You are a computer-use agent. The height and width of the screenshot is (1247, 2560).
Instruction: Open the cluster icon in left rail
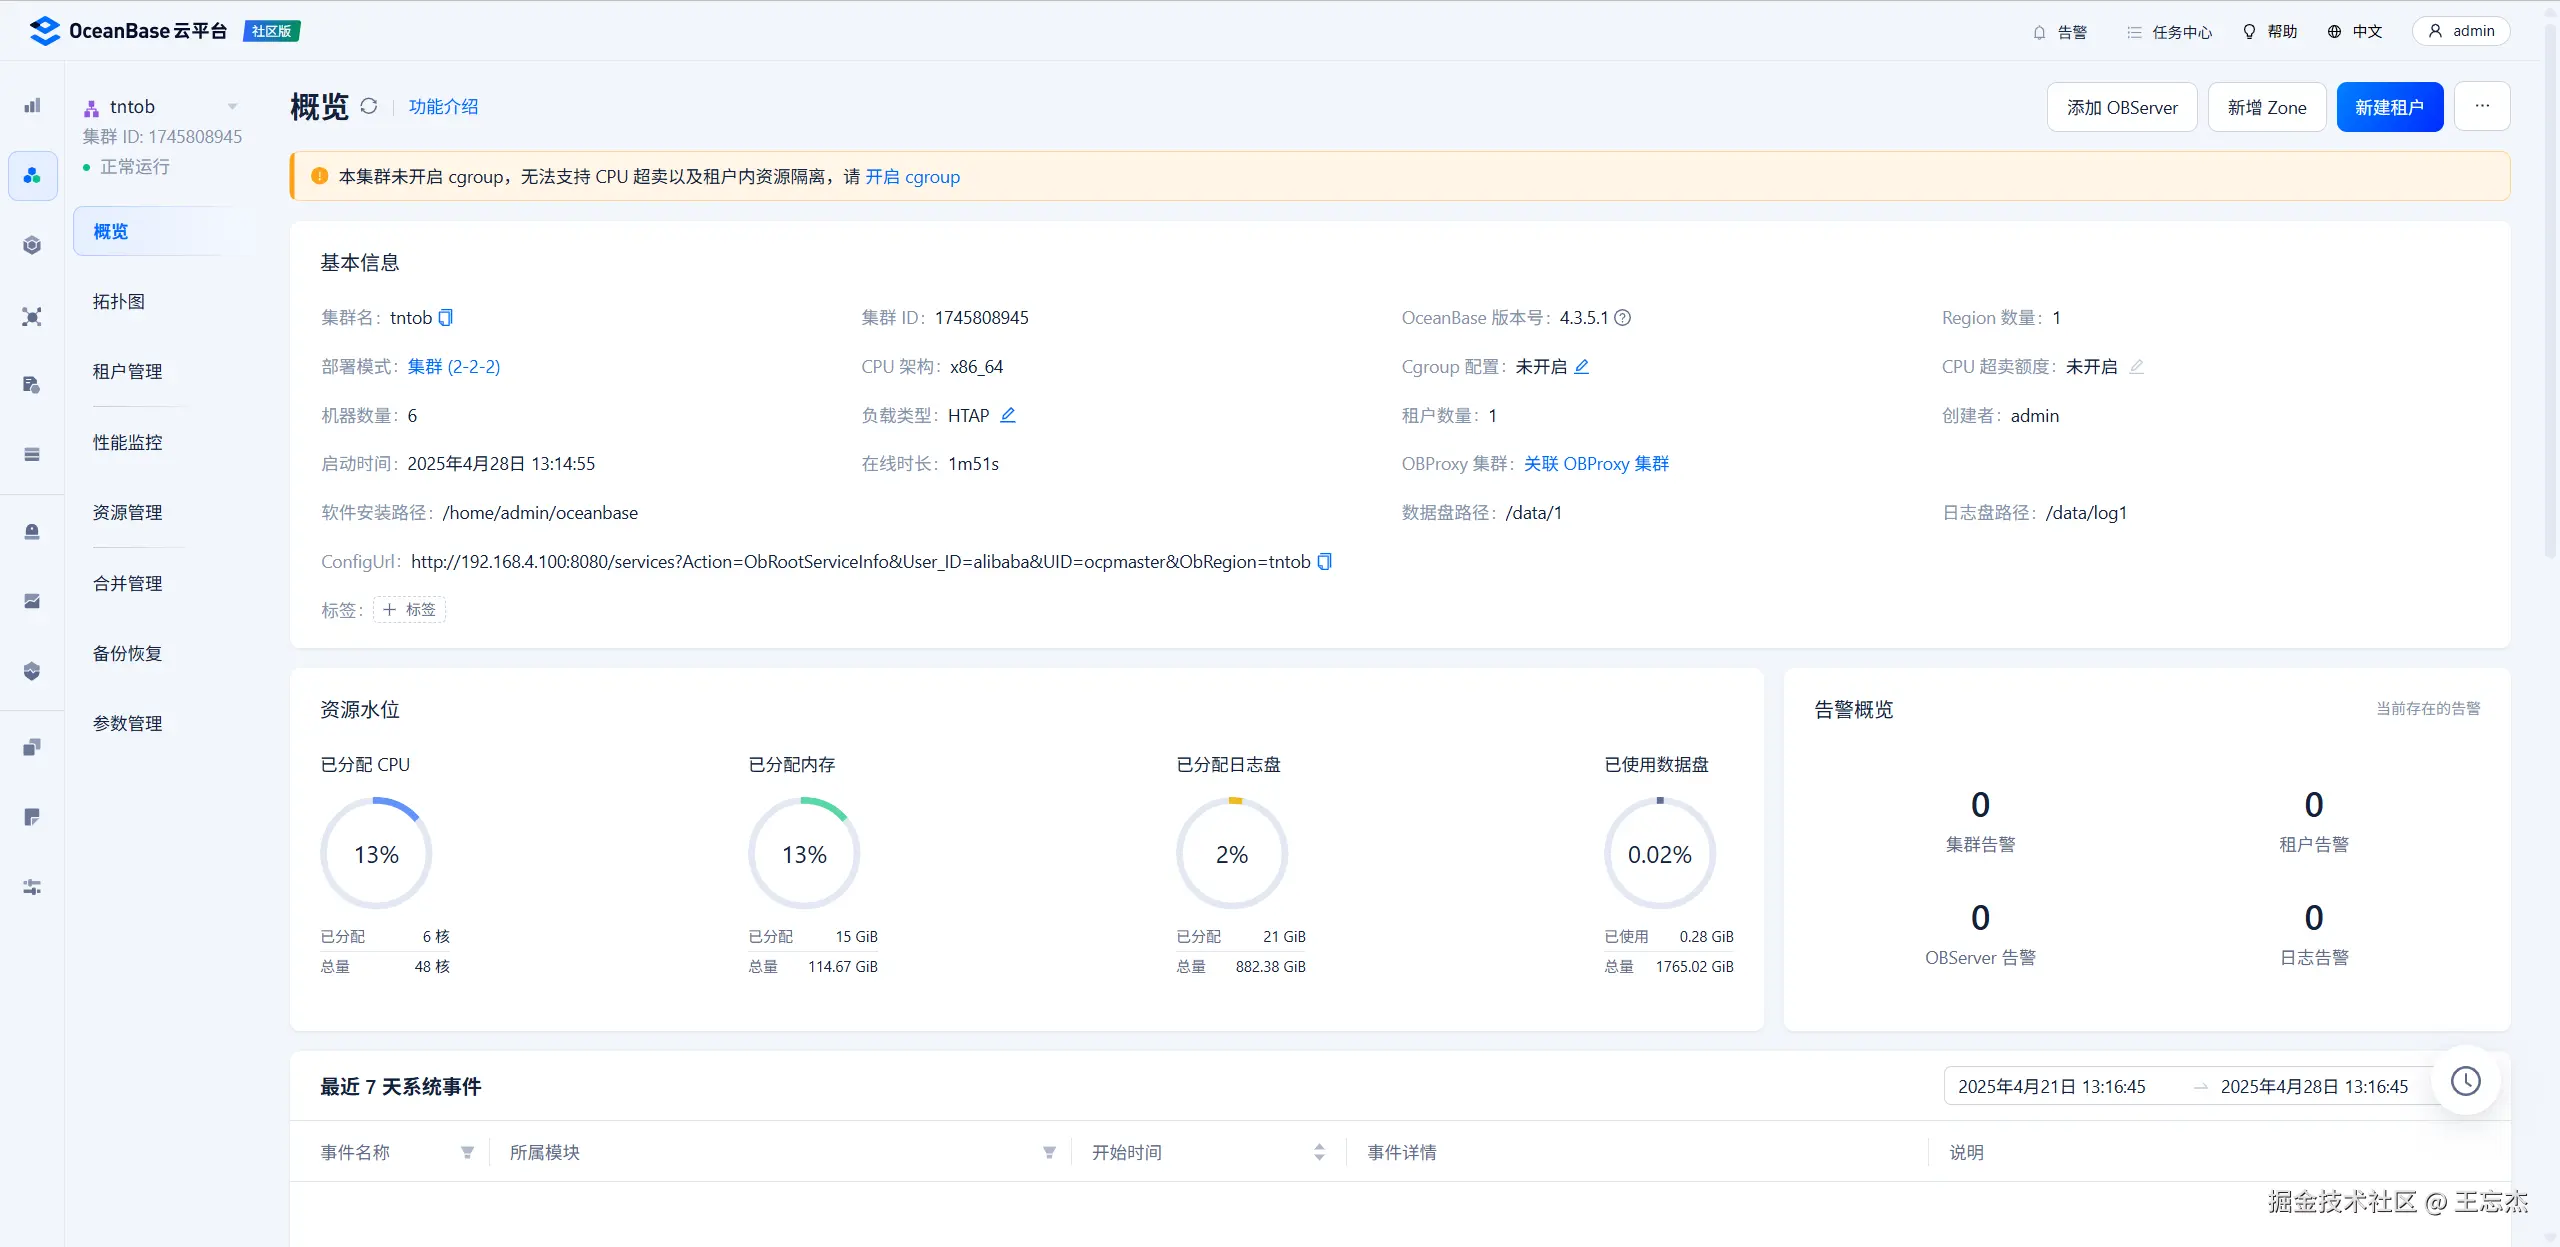(x=32, y=176)
